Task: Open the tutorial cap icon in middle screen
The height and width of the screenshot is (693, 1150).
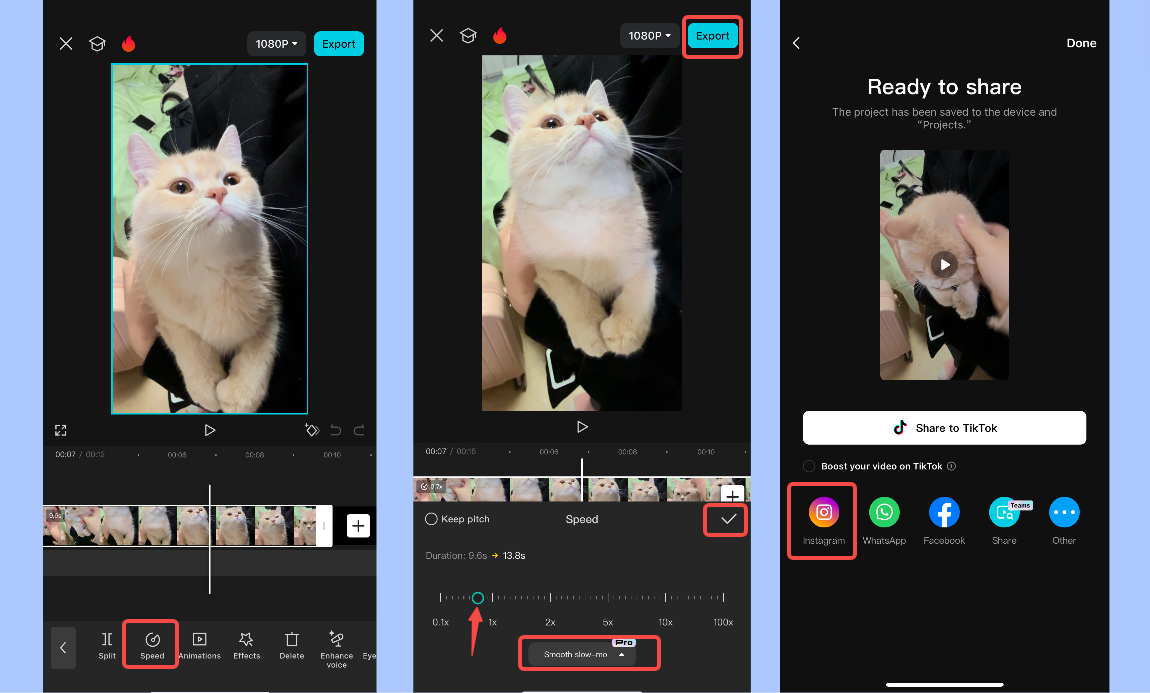Action: point(468,35)
